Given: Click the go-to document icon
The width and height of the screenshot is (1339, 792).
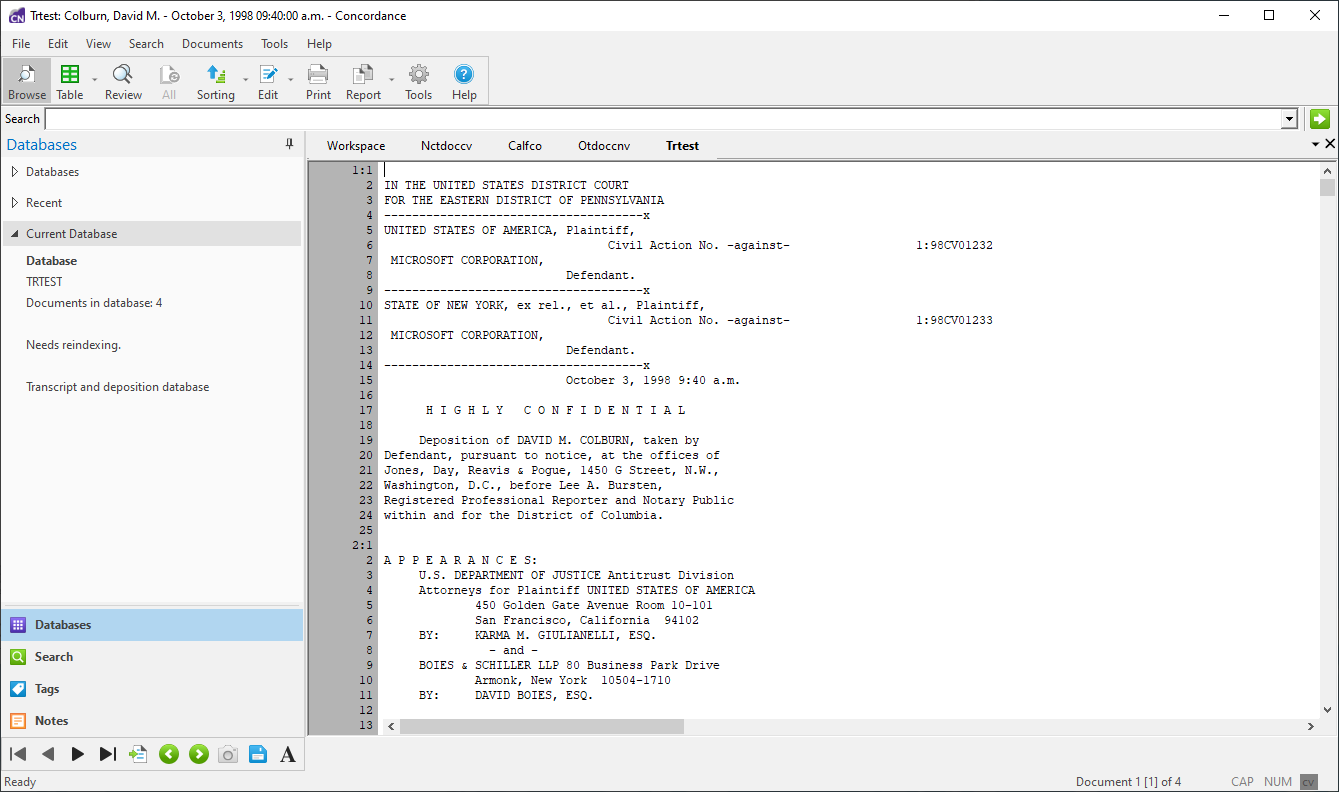Looking at the screenshot, I should click(x=138, y=754).
